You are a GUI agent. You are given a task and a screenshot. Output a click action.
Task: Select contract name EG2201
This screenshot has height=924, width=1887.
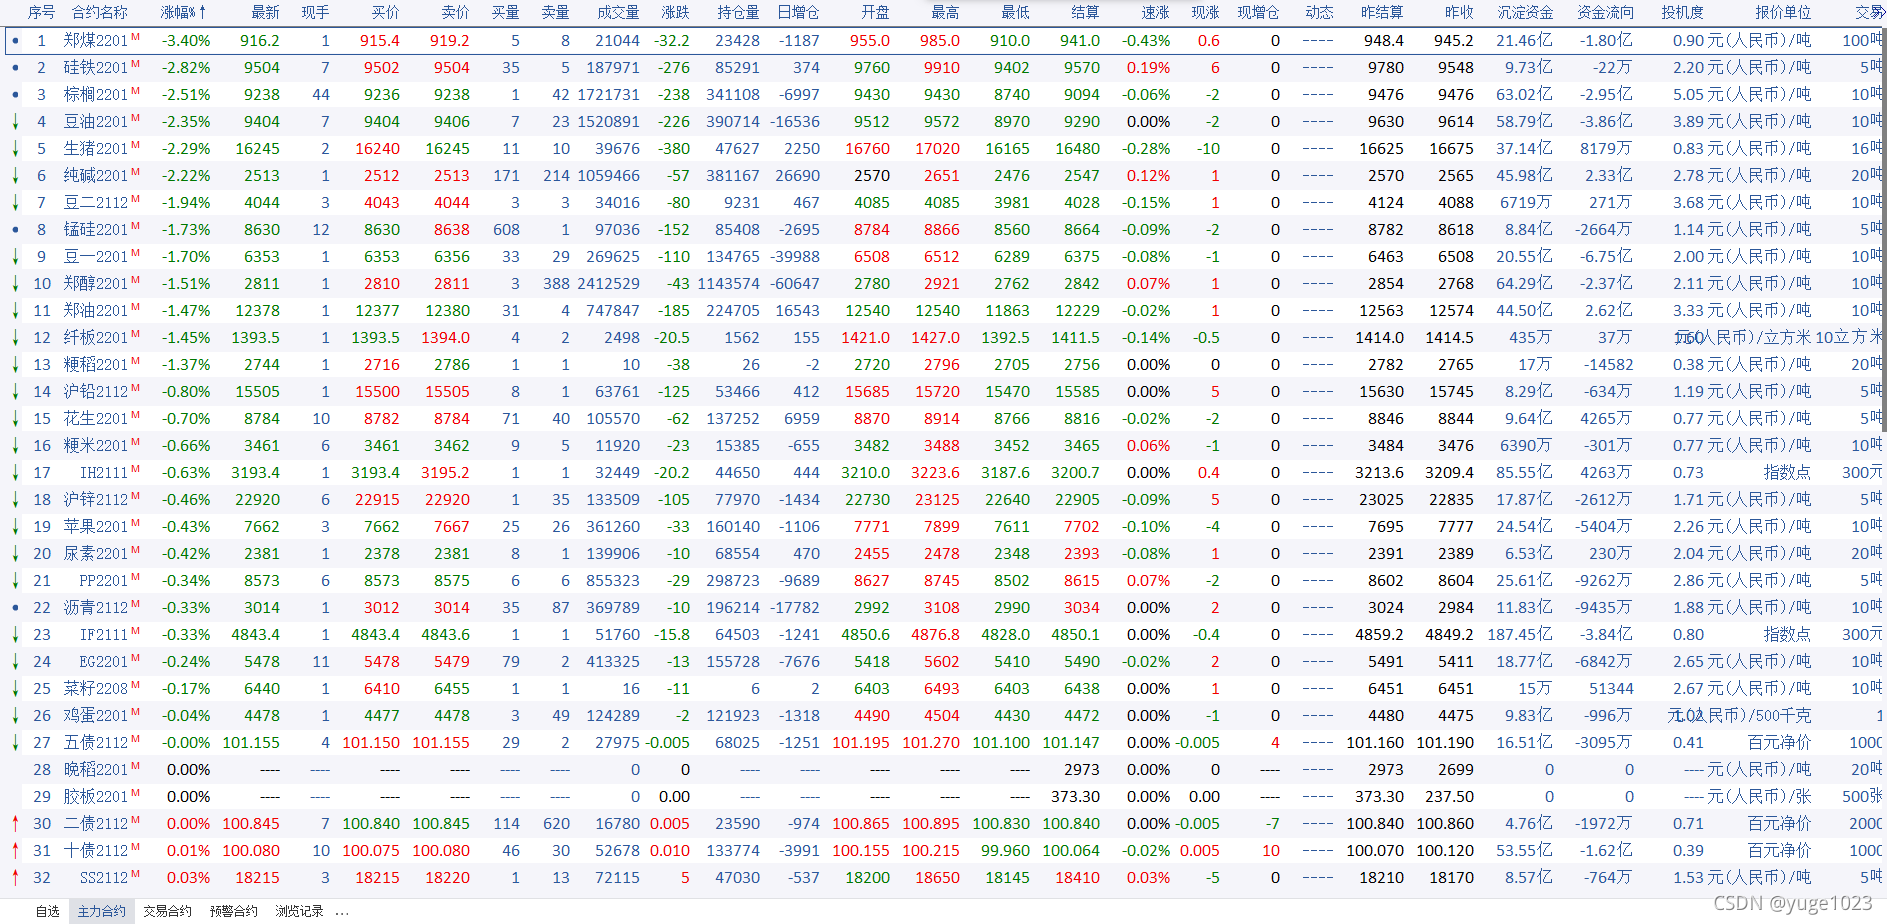(104, 662)
